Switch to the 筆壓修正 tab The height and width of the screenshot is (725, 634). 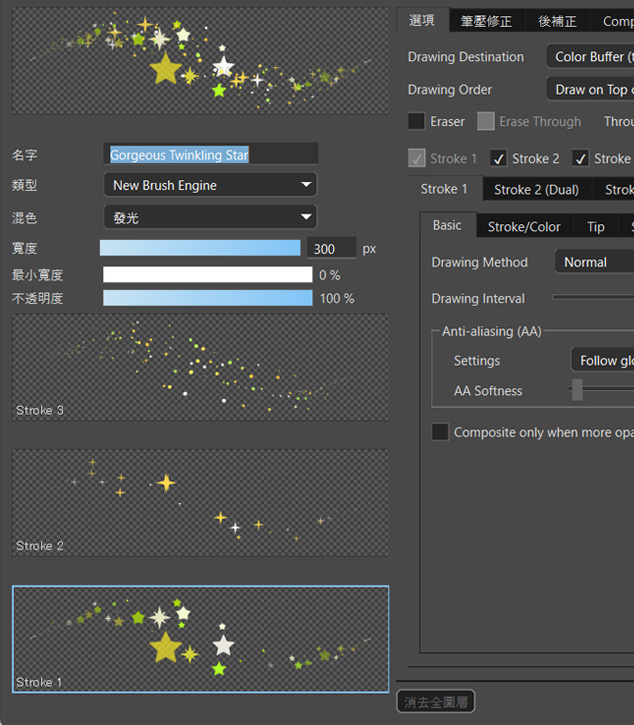(x=486, y=21)
